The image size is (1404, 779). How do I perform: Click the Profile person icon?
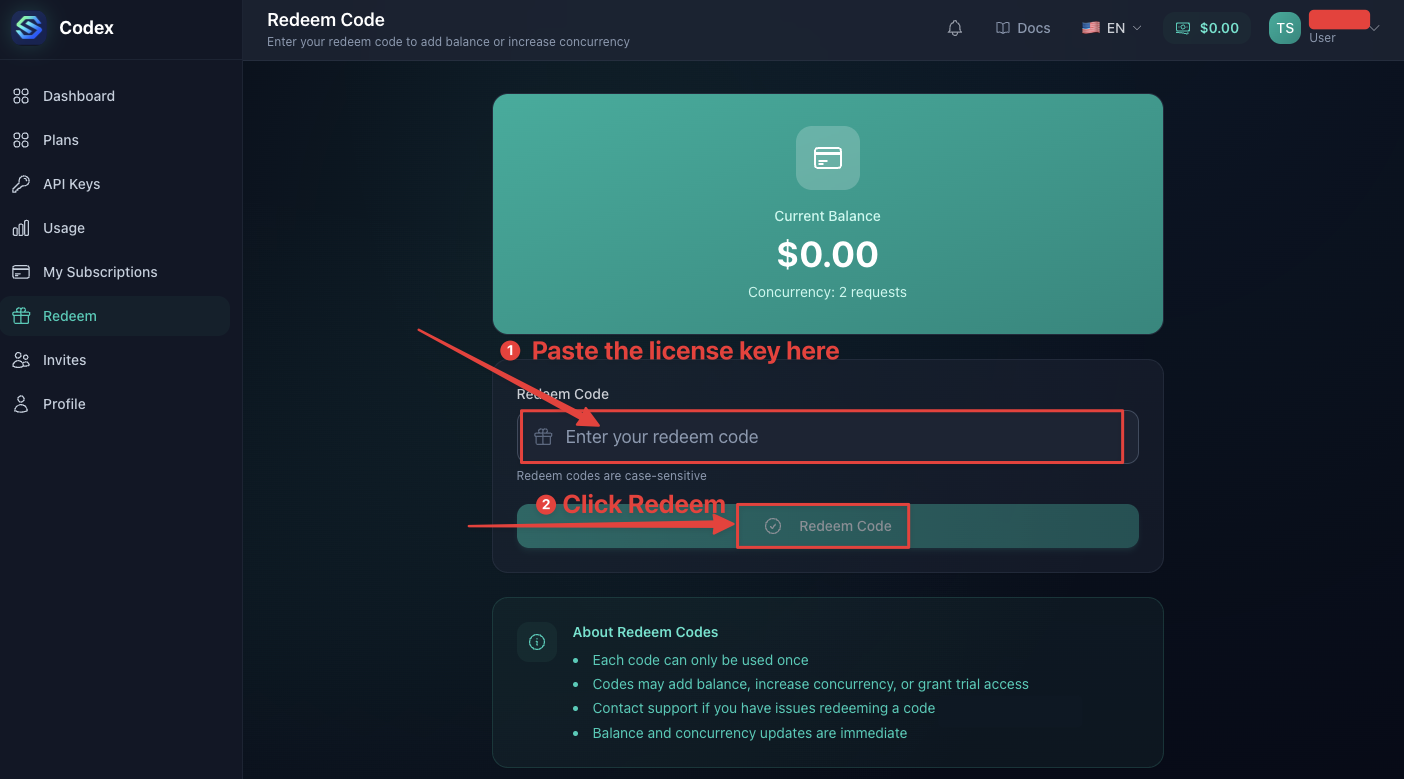tap(21, 404)
